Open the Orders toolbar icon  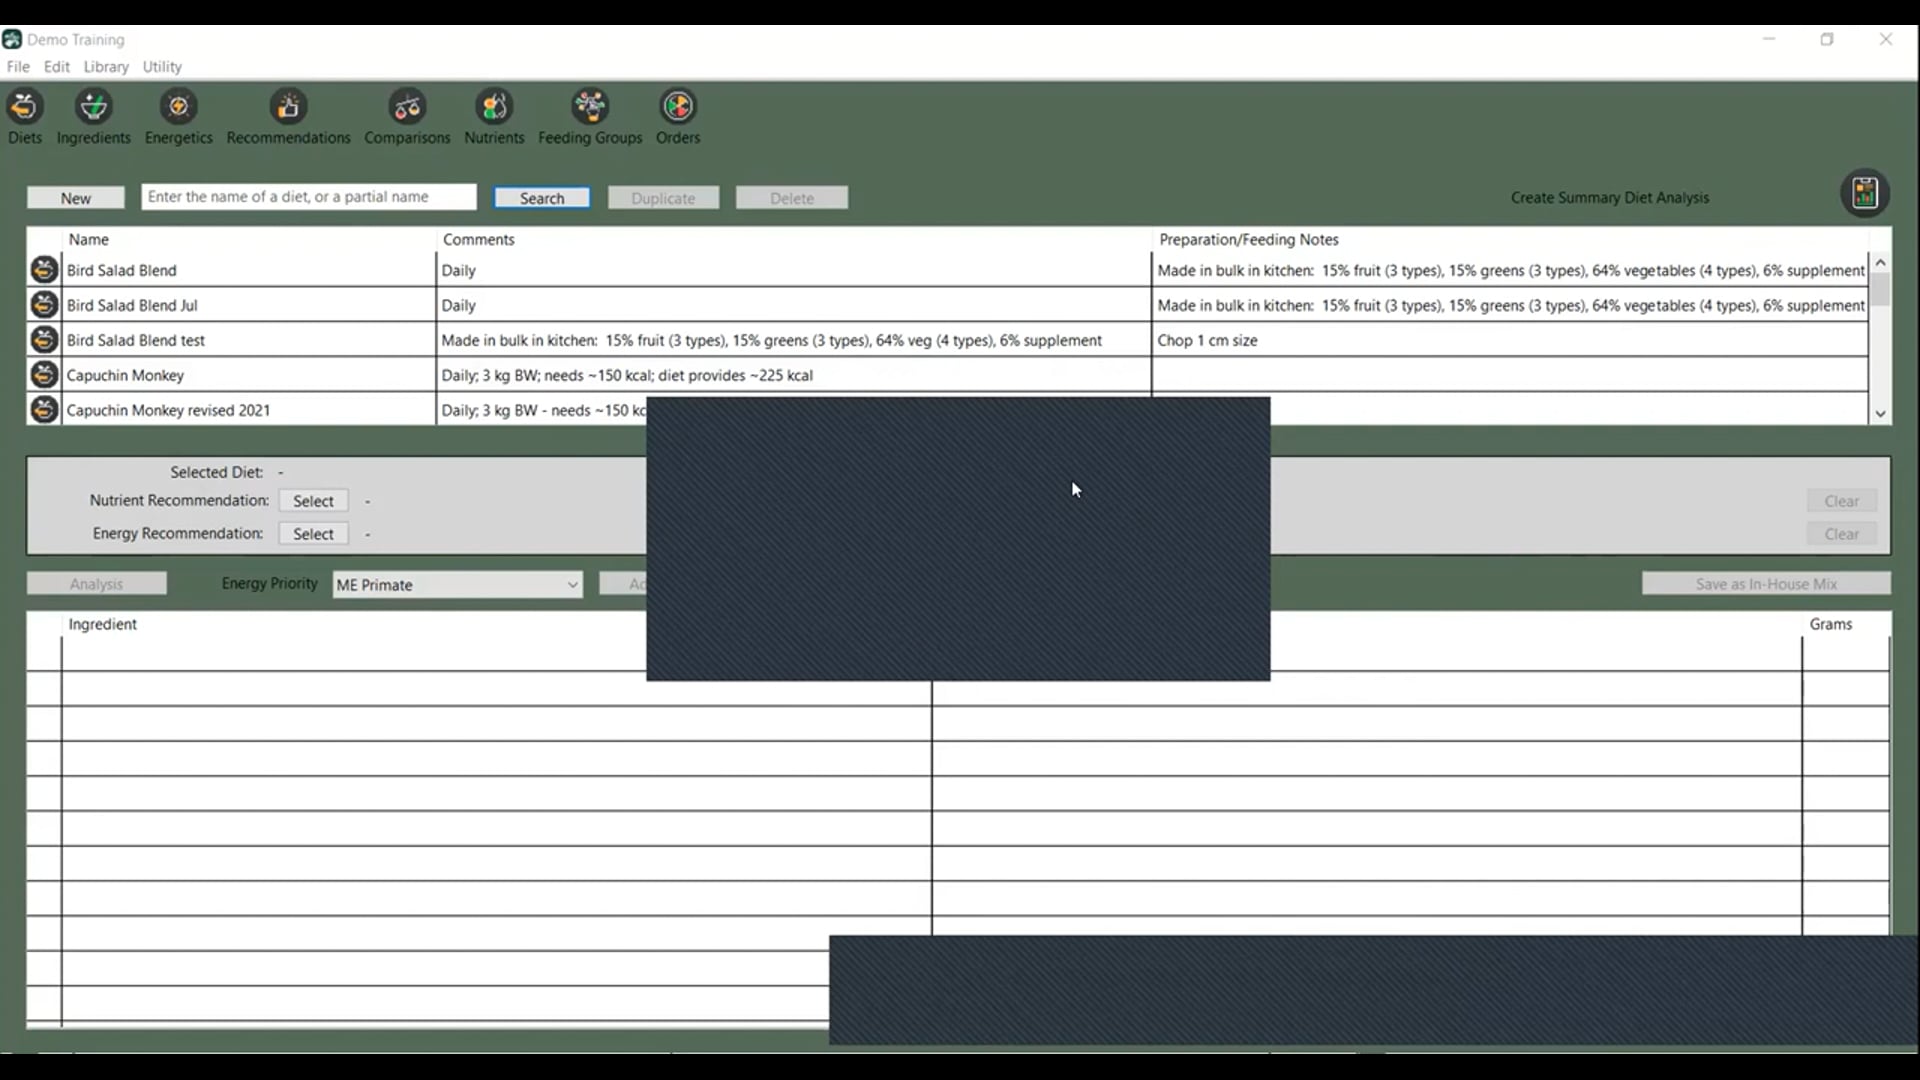678,107
